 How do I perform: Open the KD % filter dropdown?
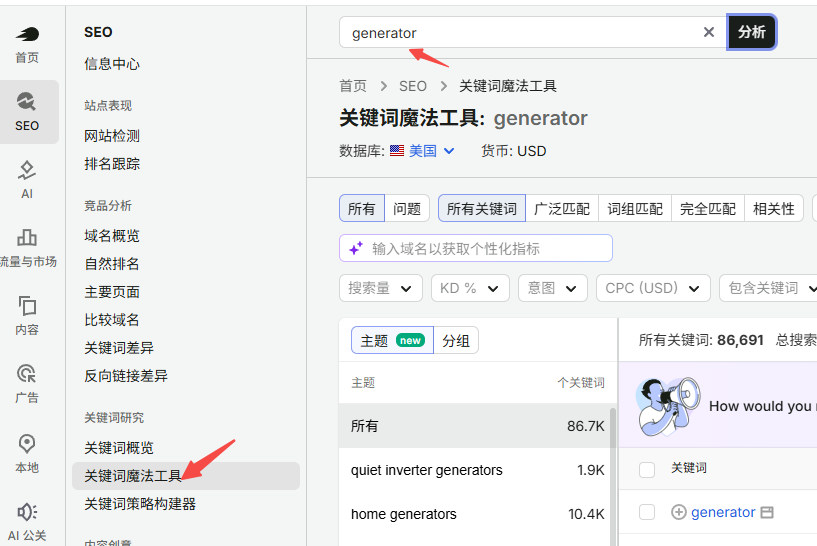coord(470,288)
